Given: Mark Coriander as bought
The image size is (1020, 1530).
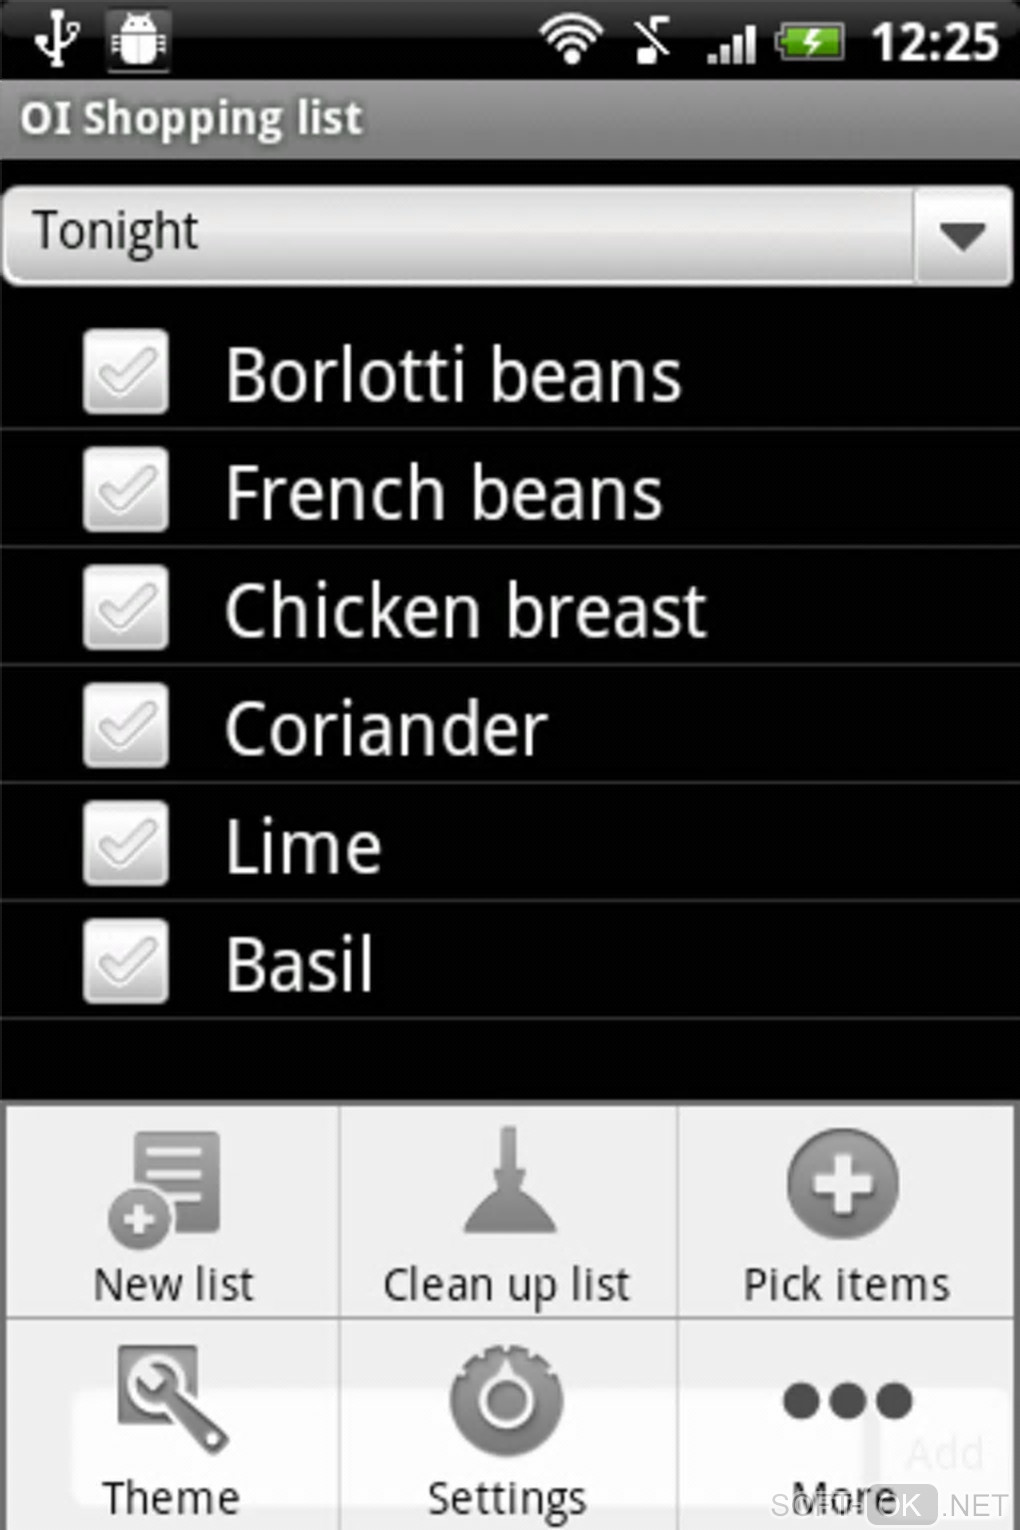Looking at the screenshot, I should click(126, 726).
